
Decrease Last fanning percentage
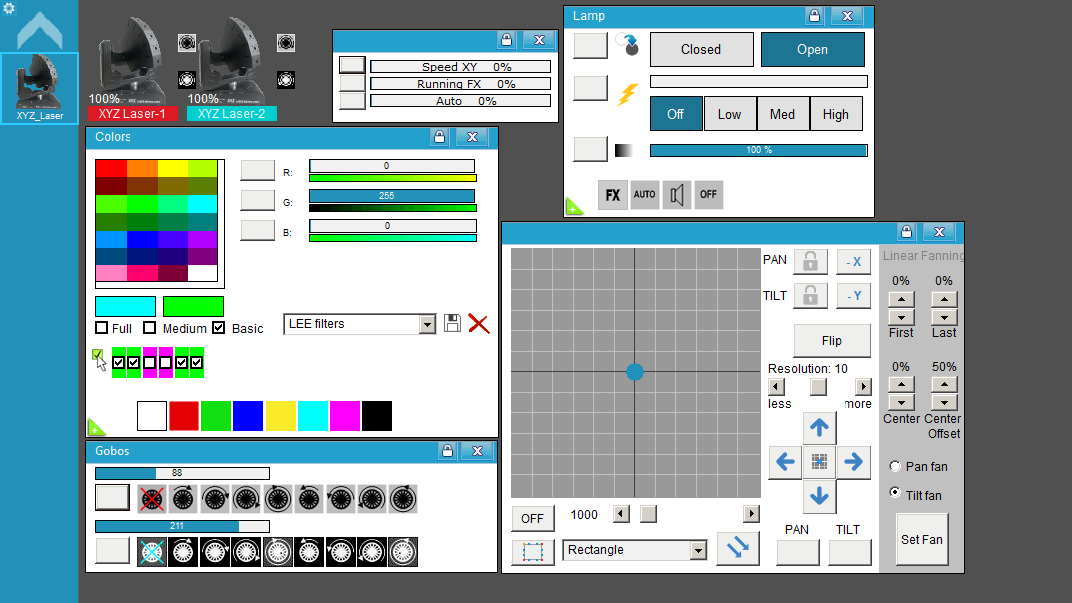[x=944, y=317]
